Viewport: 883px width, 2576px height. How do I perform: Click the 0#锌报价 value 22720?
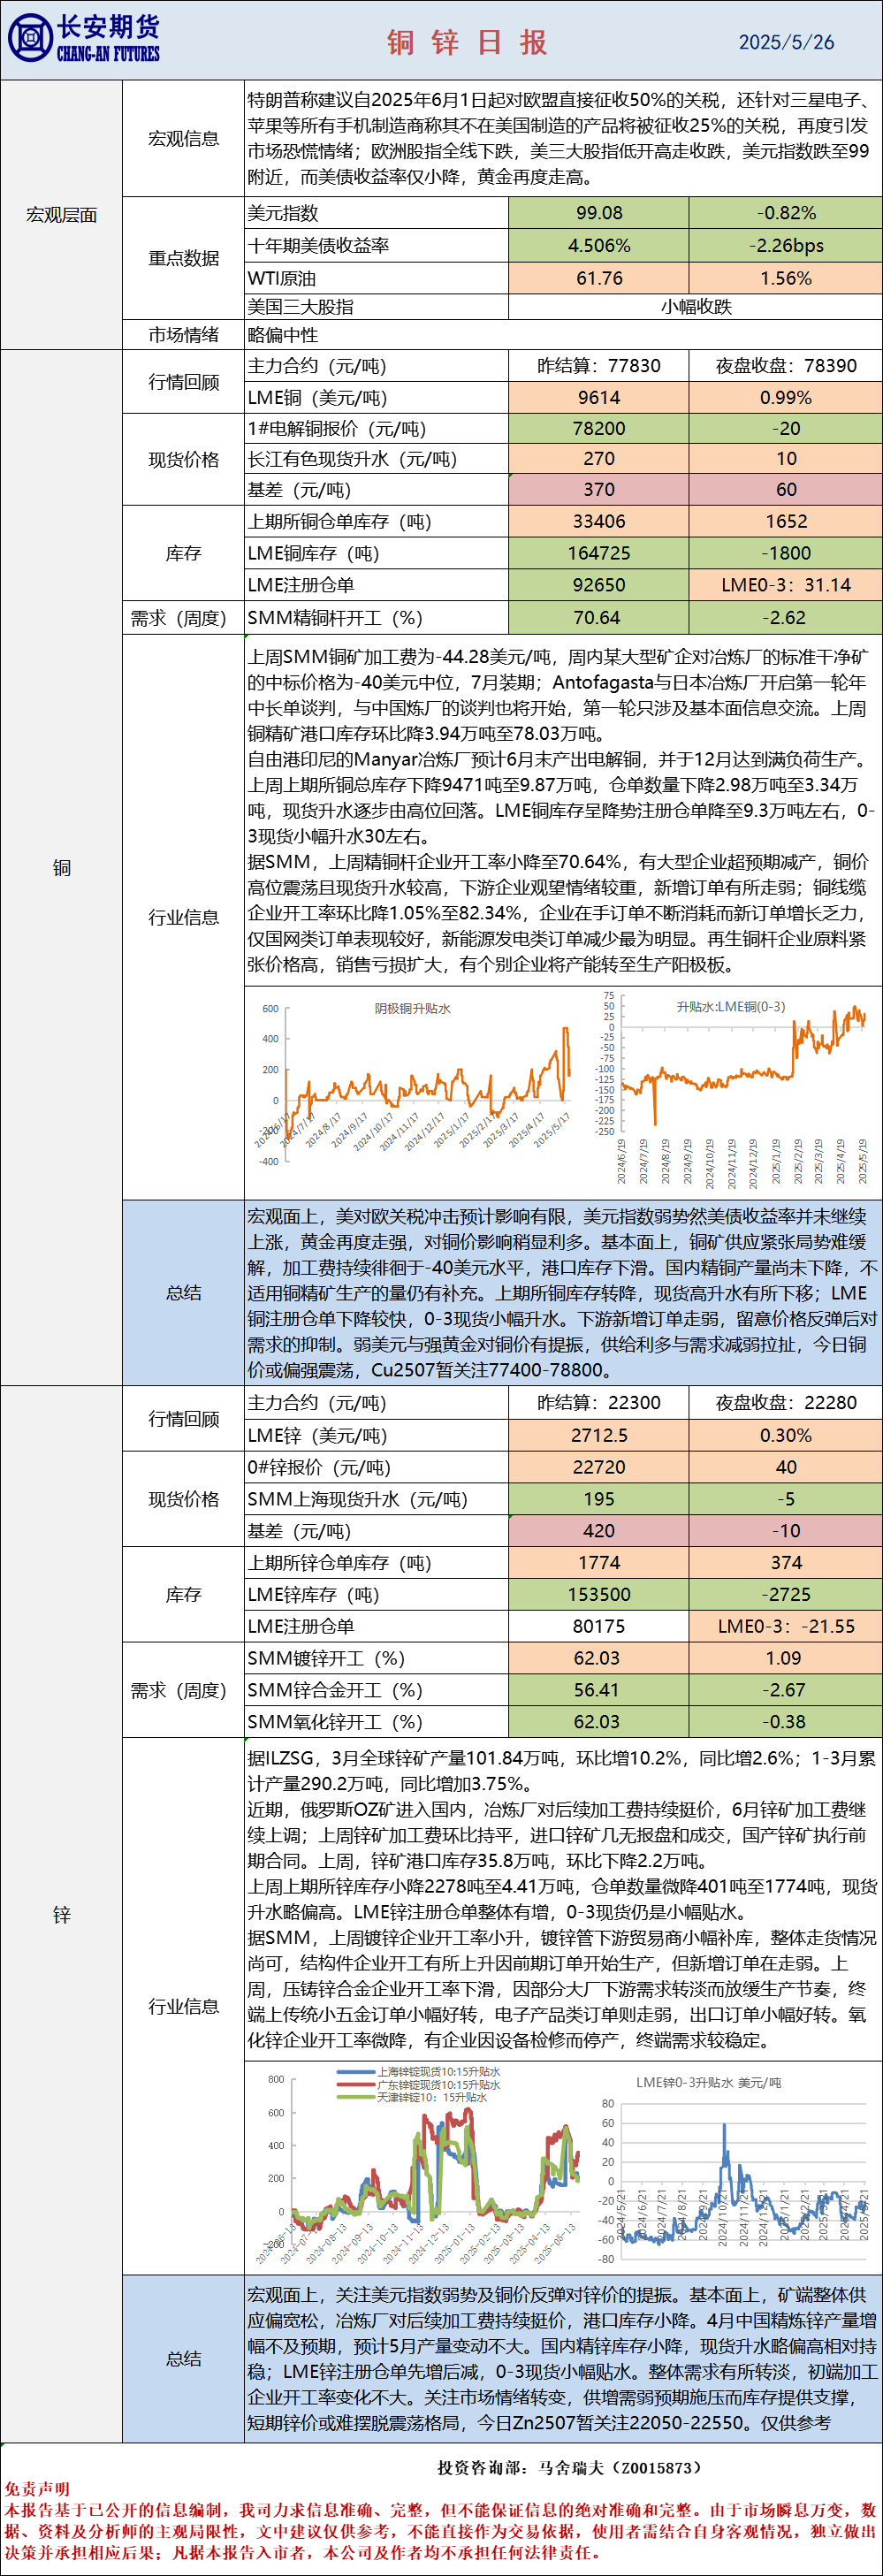599,1468
